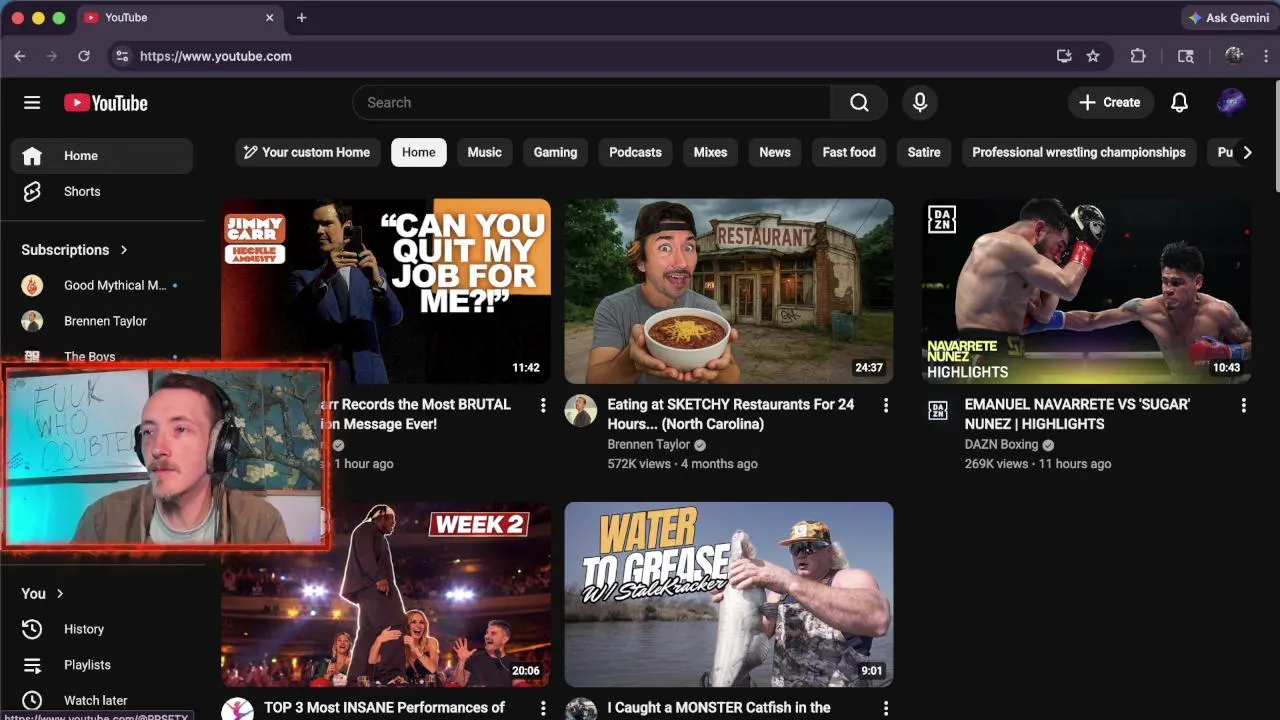The width and height of the screenshot is (1280, 720).
Task: Open EMANUEL NAVARRETE VS SUGAR NUNEZ title
Action: point(1077,414)
